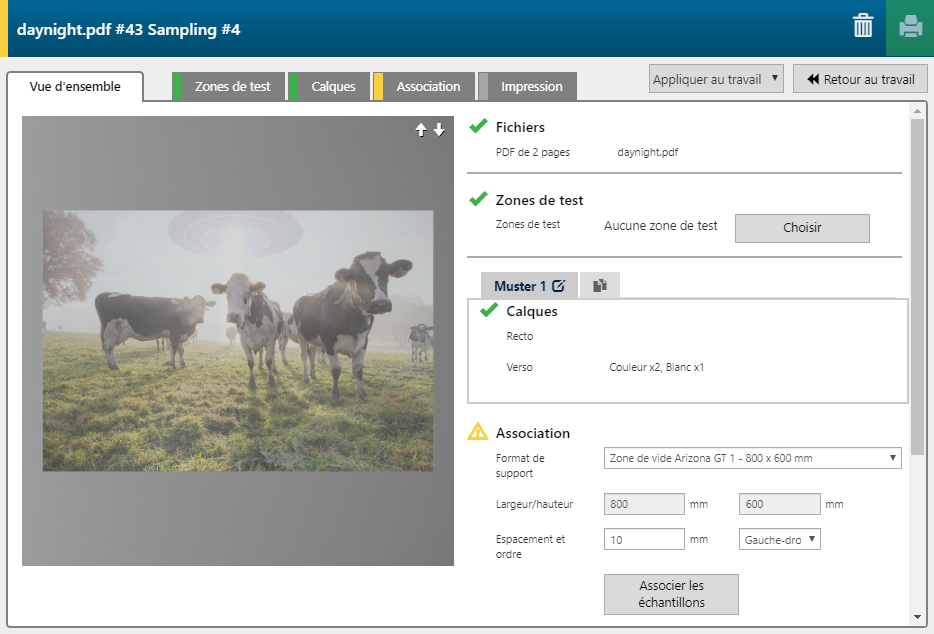Click Retour au travail button
This screenshot has width=934, height=634.
pos(860,79)
